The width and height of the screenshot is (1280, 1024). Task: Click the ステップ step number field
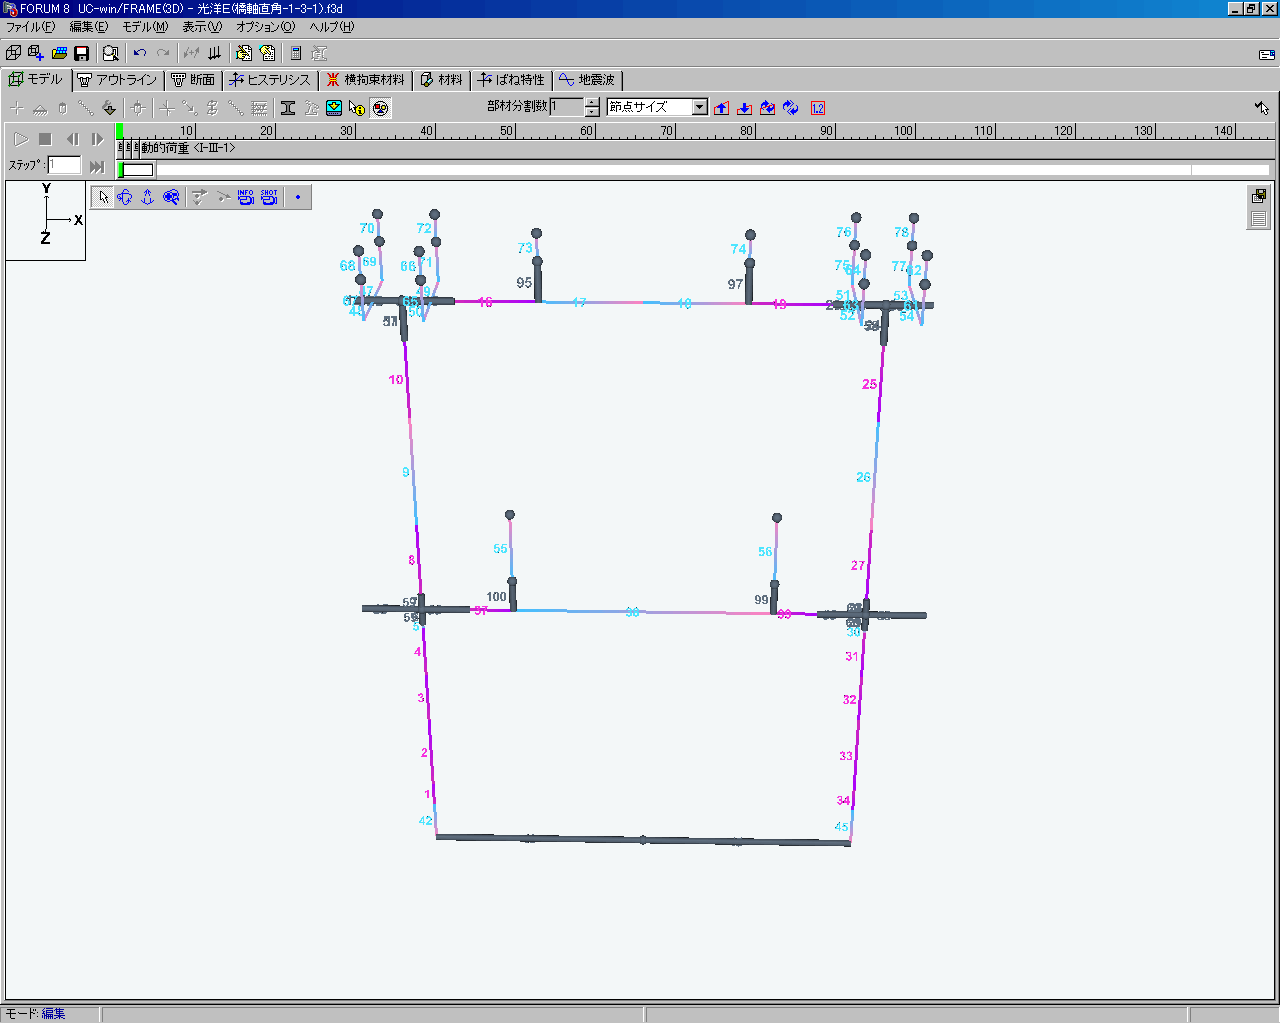coord(64,165)
